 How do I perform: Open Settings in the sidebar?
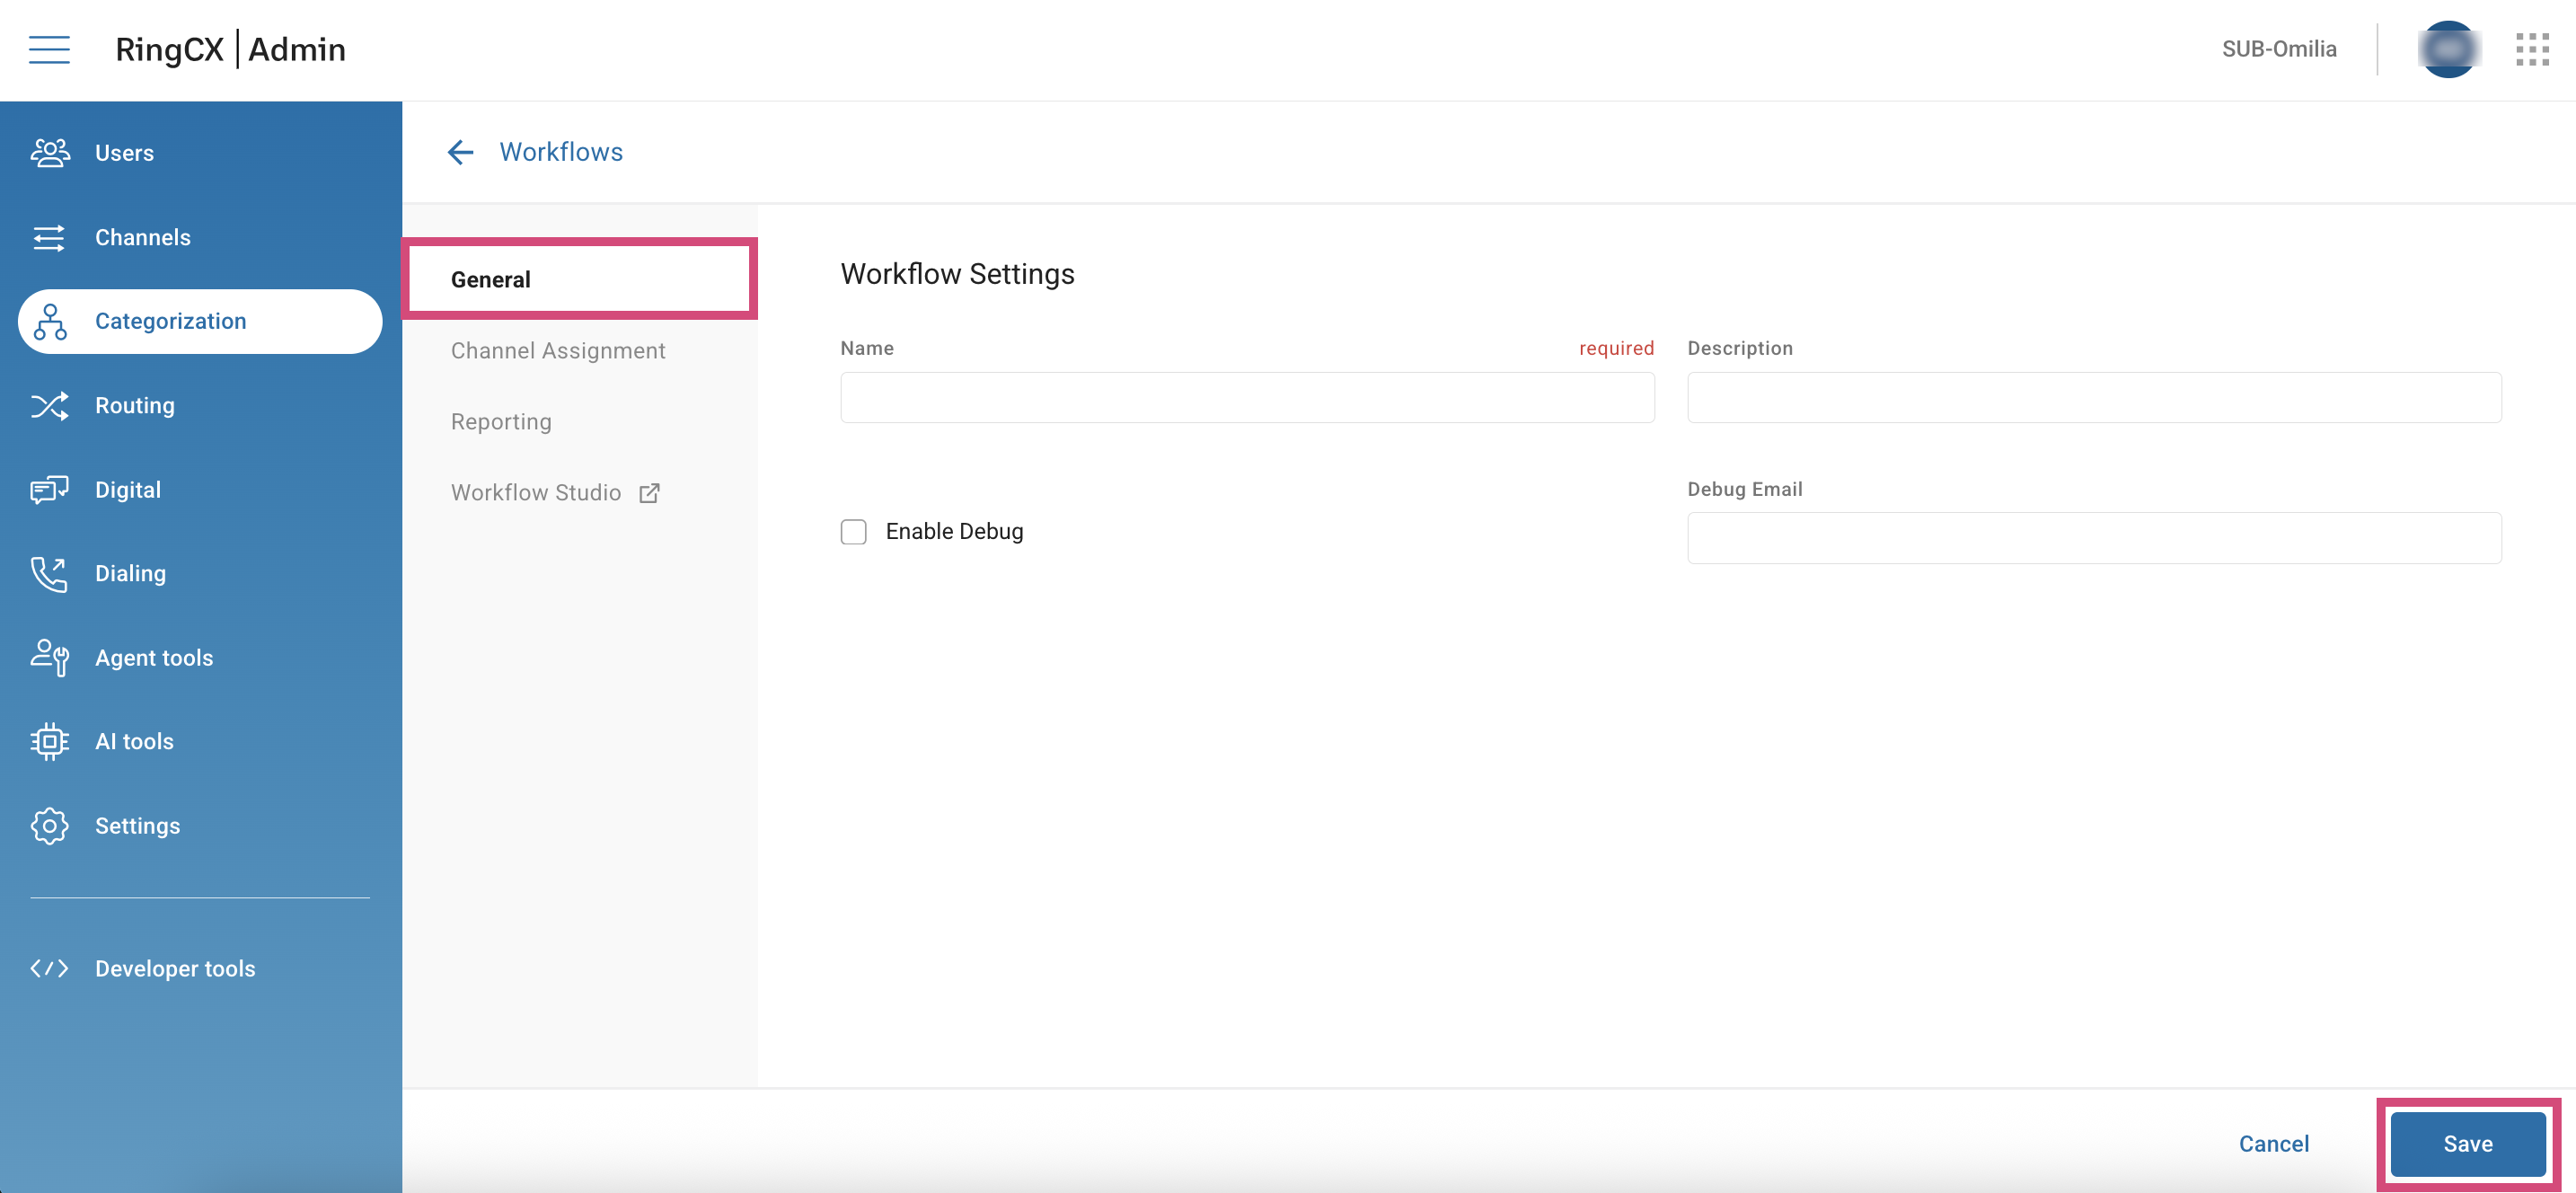pyautogui.click(x=137, y=826)
